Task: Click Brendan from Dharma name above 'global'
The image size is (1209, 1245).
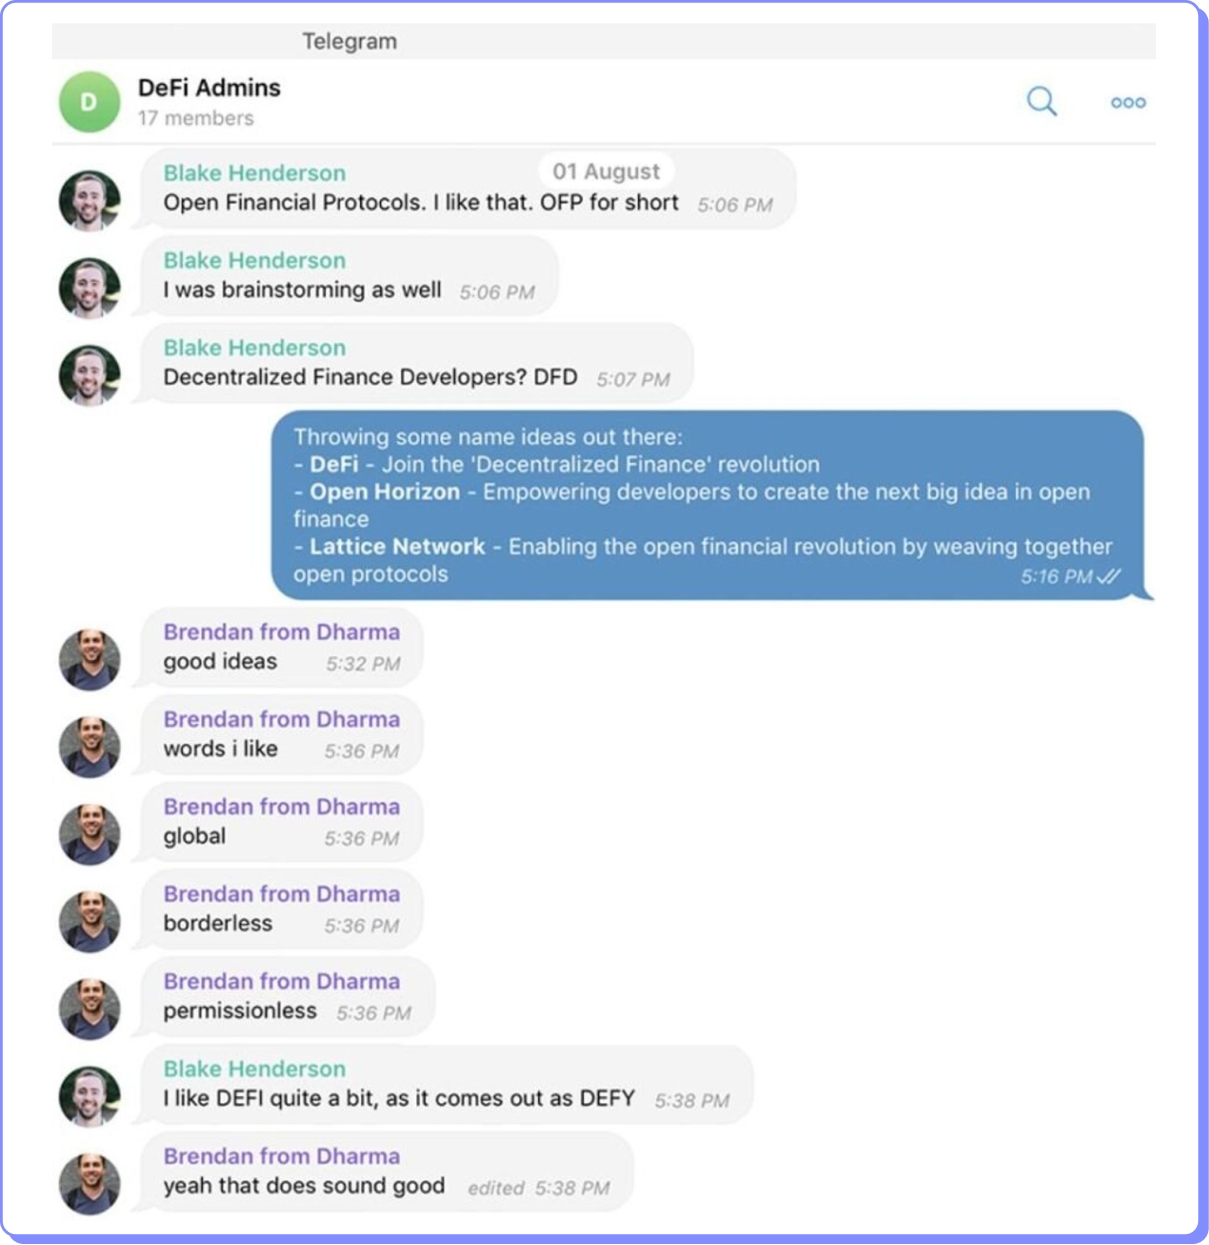Action: click(x=281, y=806)
